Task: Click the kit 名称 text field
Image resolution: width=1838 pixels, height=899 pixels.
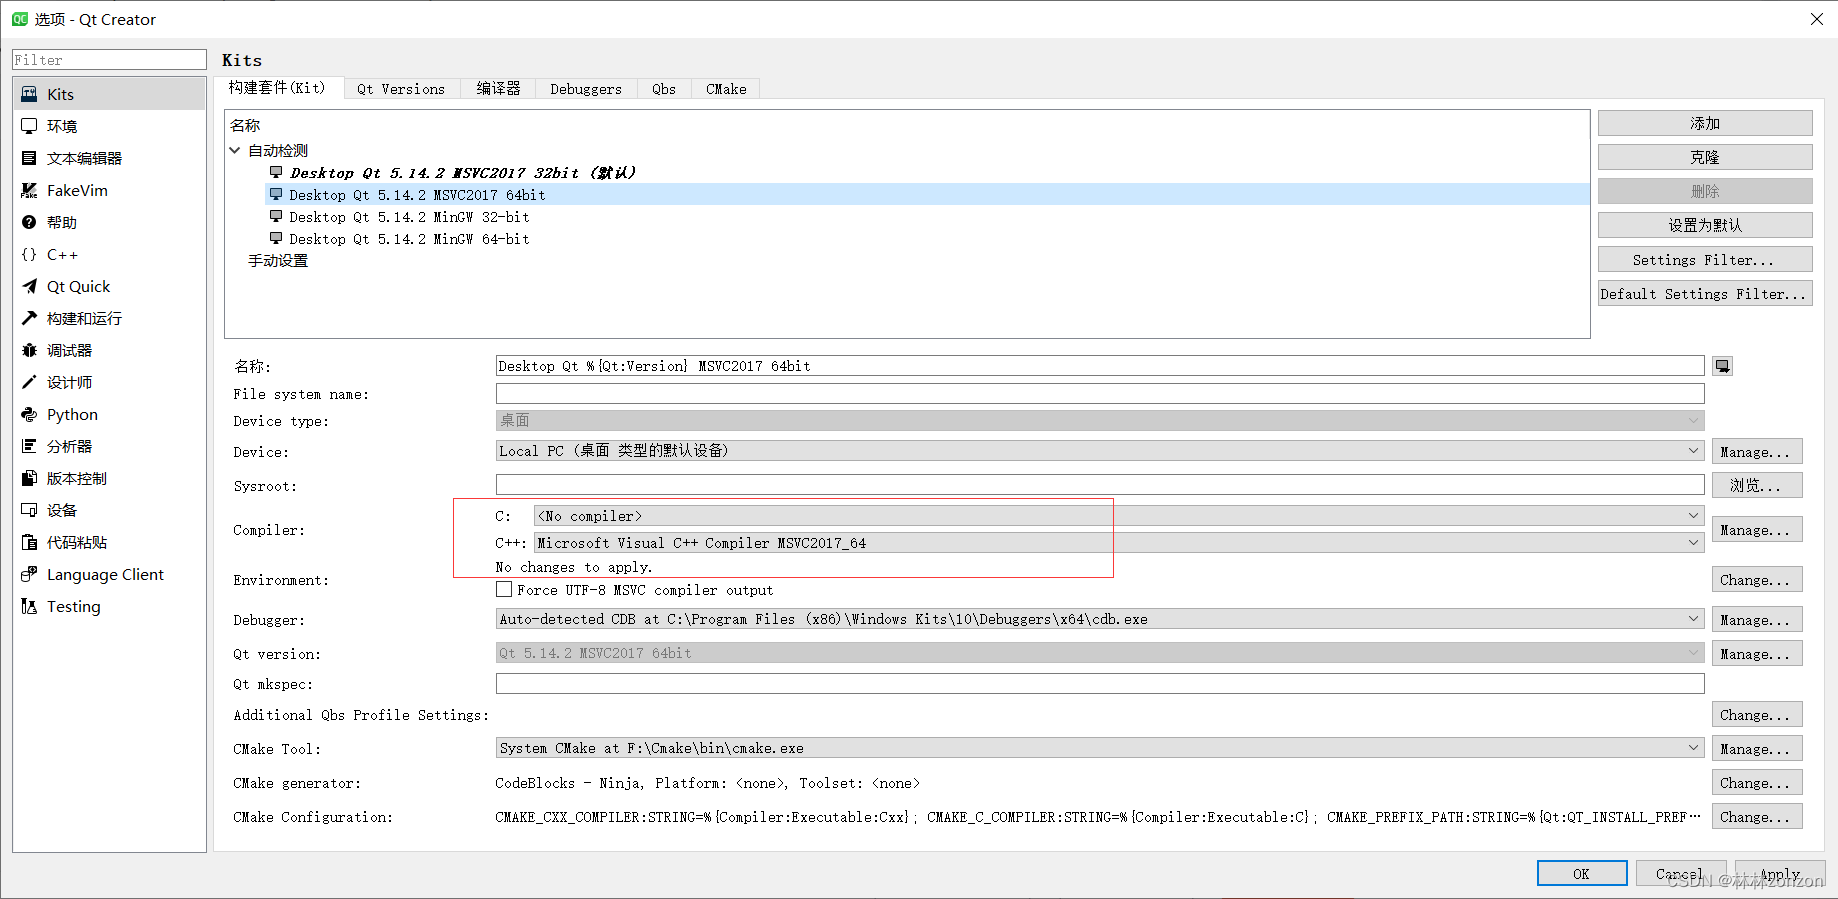Action: 1100,366
